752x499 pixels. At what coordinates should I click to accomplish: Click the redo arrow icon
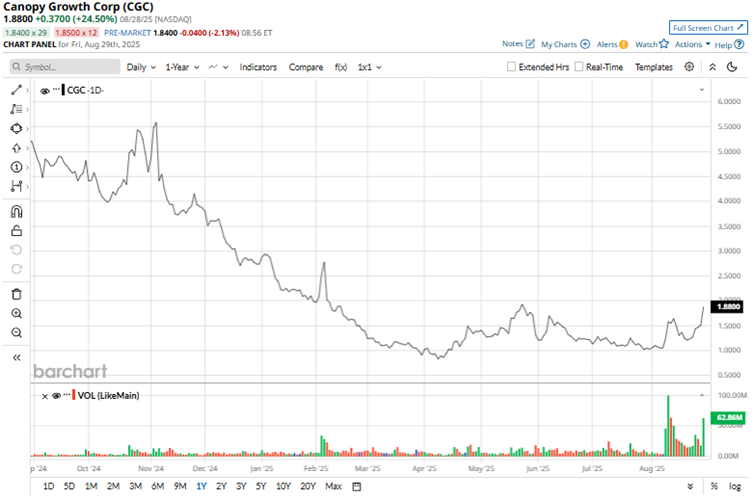click(16, 269)
